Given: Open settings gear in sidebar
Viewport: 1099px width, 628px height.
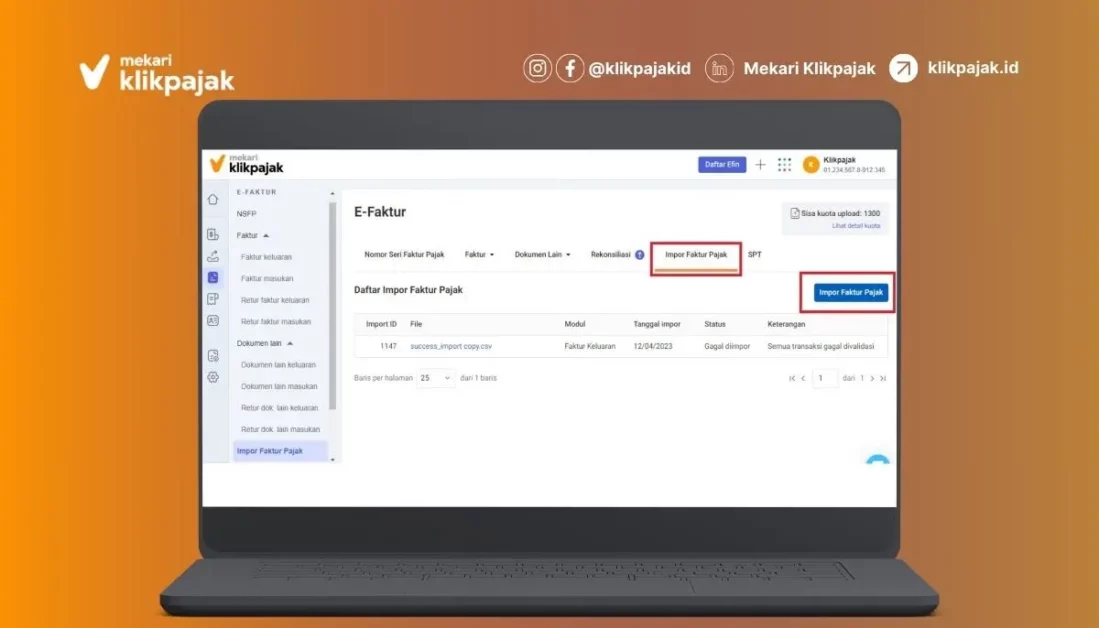Looking at the screenshot, I should click(213, 377).
